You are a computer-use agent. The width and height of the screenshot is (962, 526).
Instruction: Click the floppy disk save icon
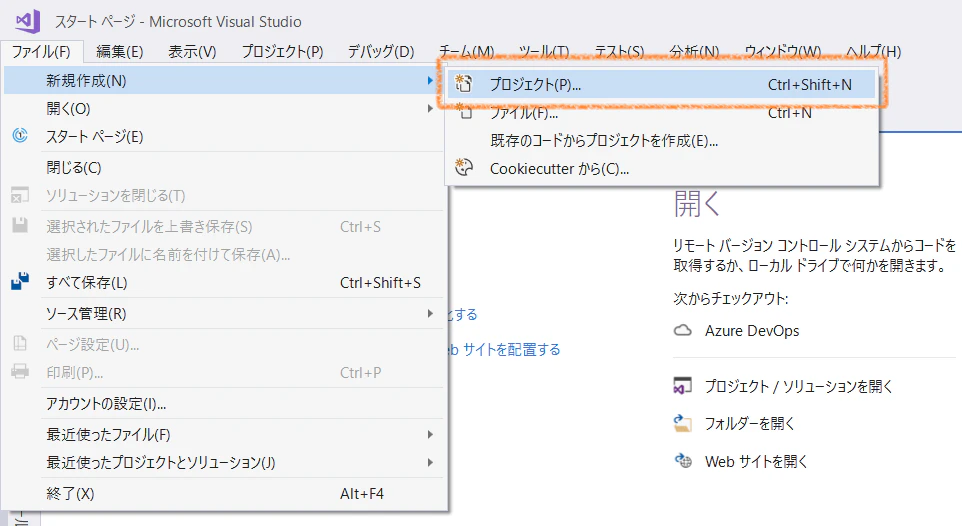[20, 225]
